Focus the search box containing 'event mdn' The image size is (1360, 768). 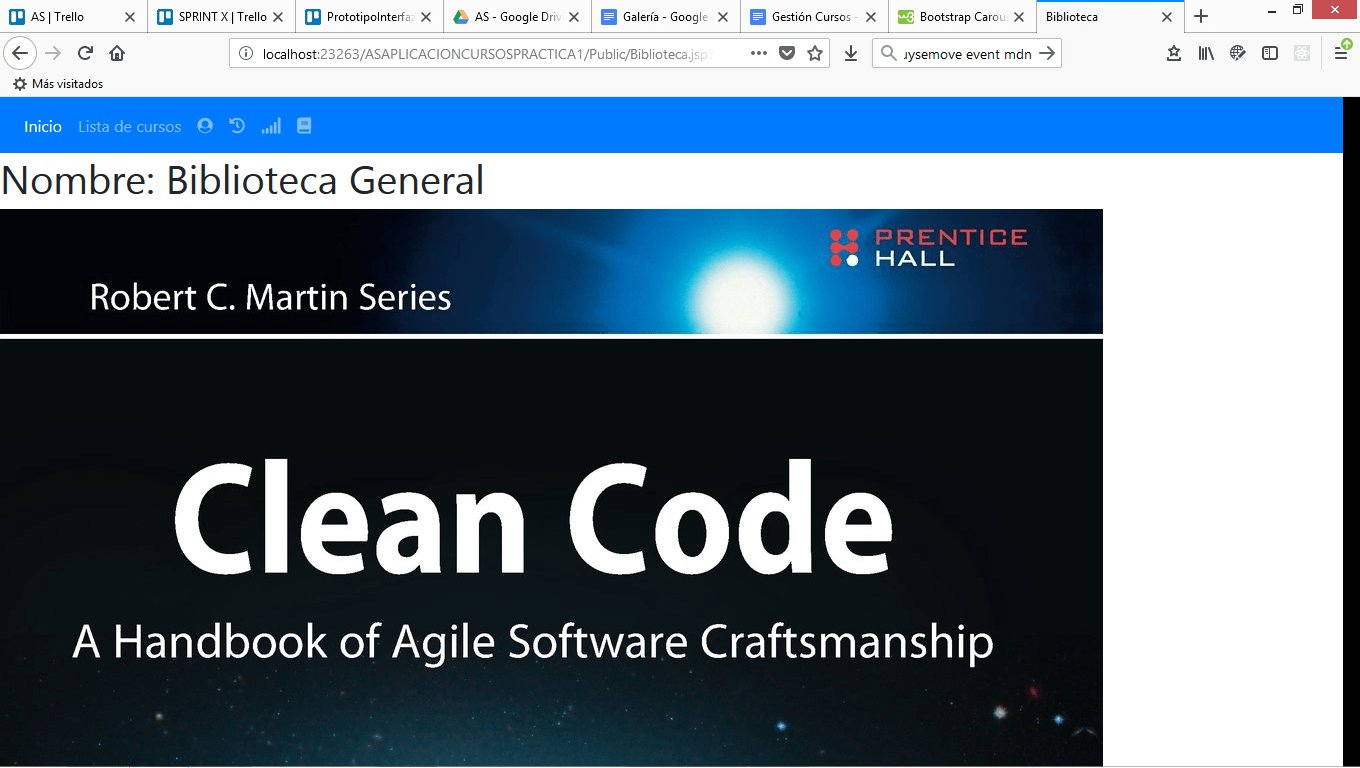967,54
